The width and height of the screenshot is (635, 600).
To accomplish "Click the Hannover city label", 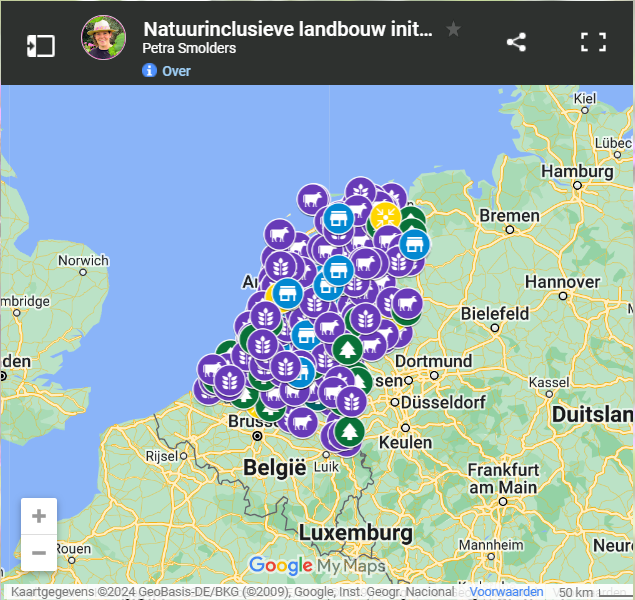I will coord(563,282).
